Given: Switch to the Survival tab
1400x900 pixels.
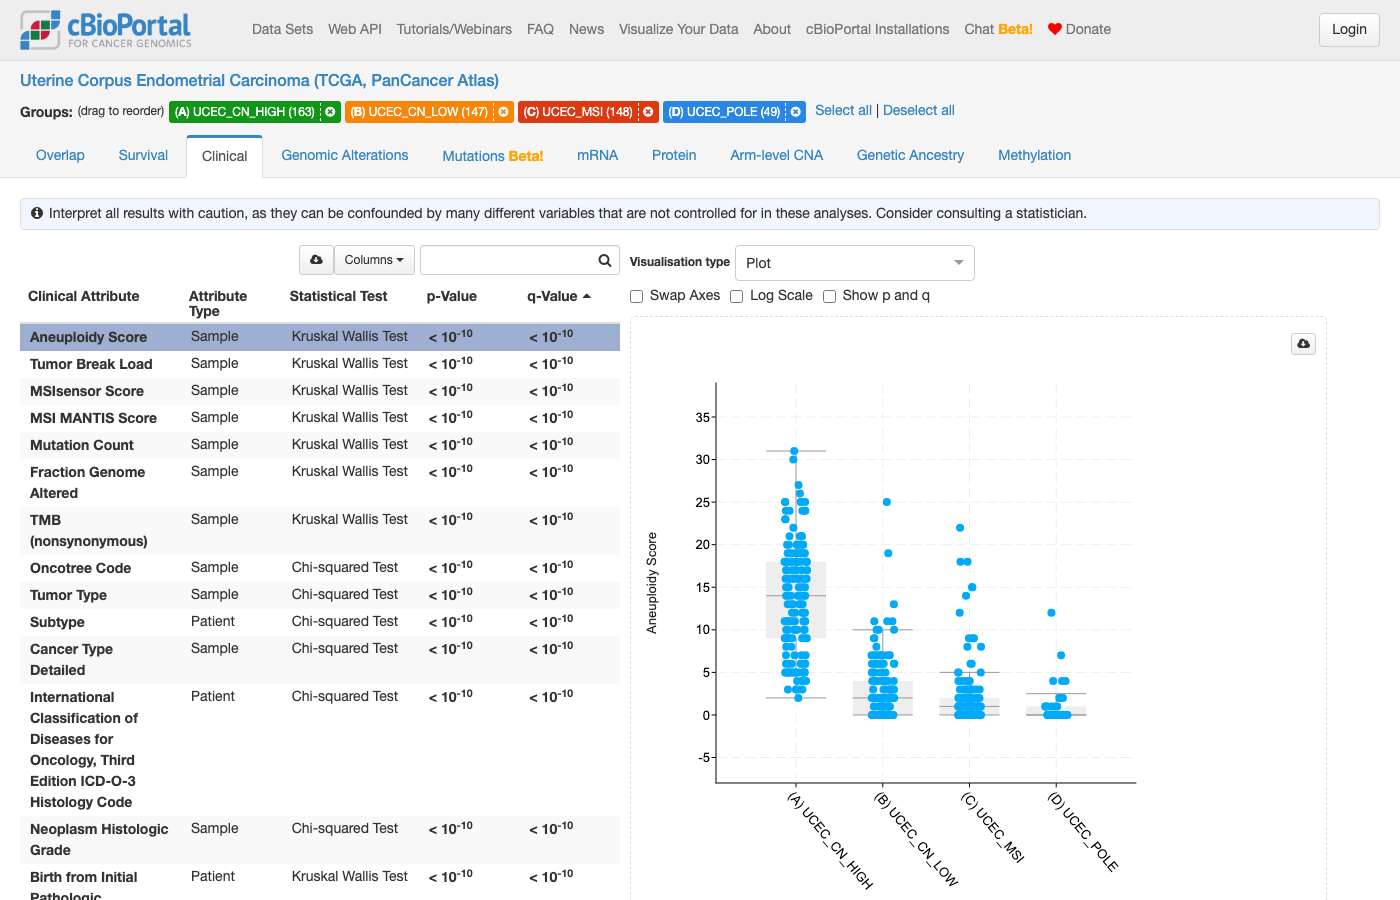Looking at the screenshot, I should (143, 155).
